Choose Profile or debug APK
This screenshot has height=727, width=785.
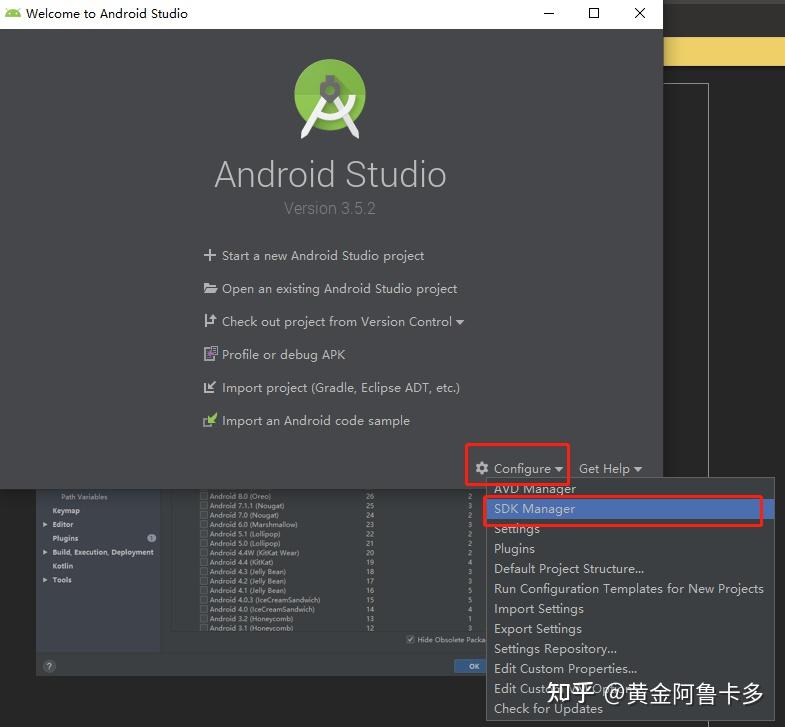tap(283, 354)
